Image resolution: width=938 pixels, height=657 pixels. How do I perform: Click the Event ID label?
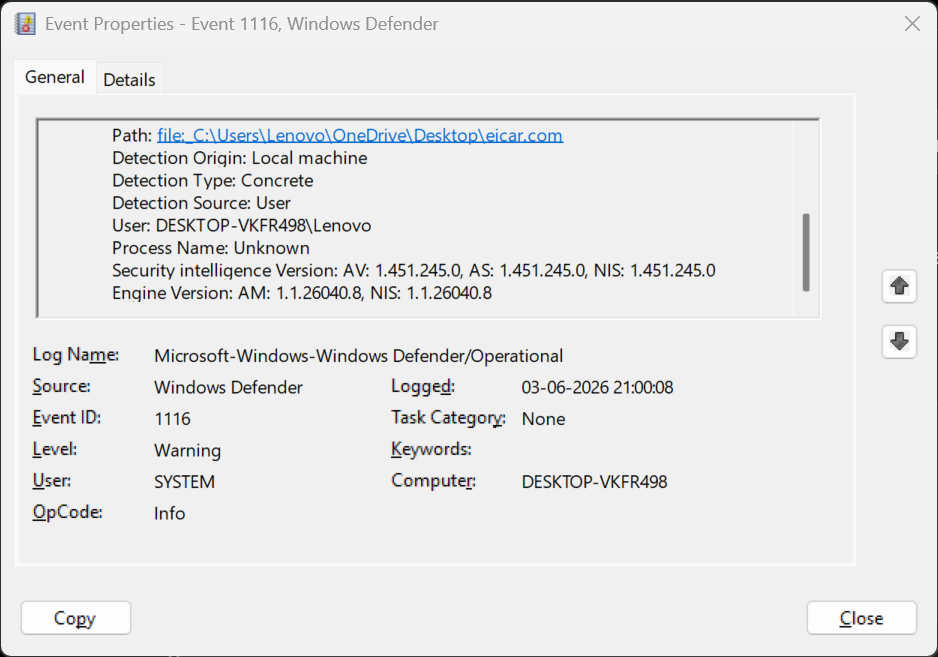pyautogui.click(x=66, y=417)
